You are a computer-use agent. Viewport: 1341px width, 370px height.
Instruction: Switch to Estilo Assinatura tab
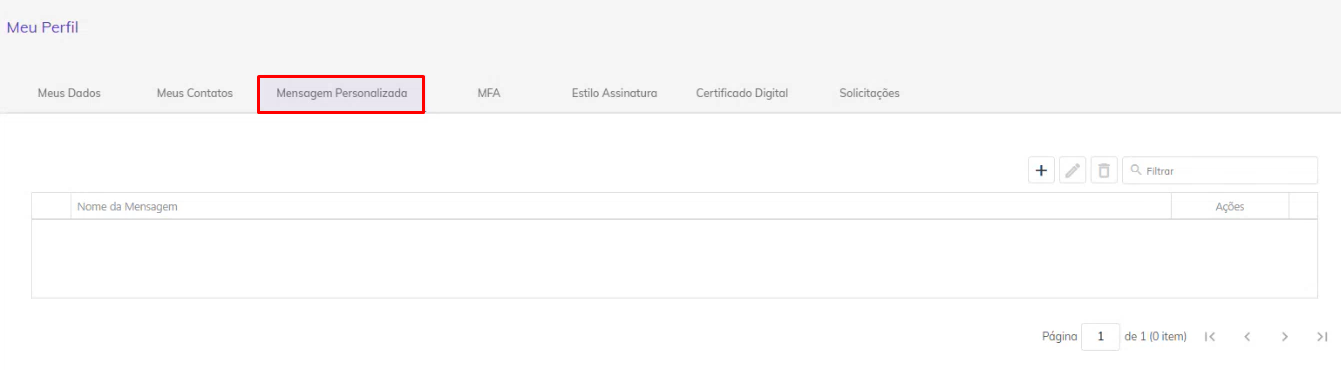[614, 93]
